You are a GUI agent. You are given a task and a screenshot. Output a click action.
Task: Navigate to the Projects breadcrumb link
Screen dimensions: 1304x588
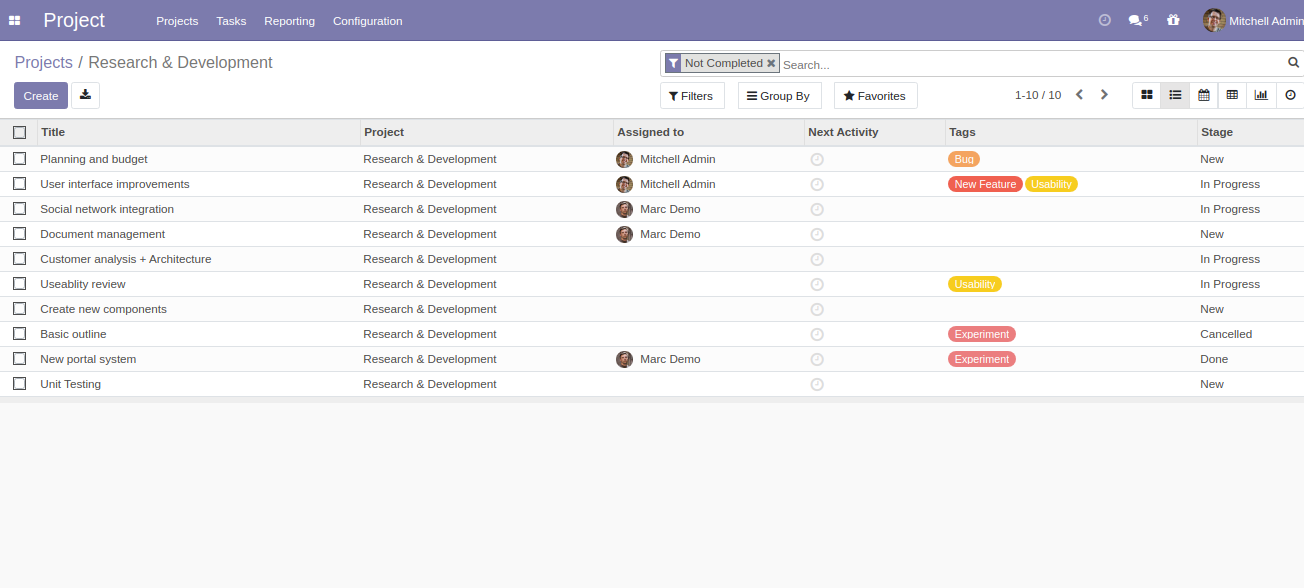coord(44,62)
